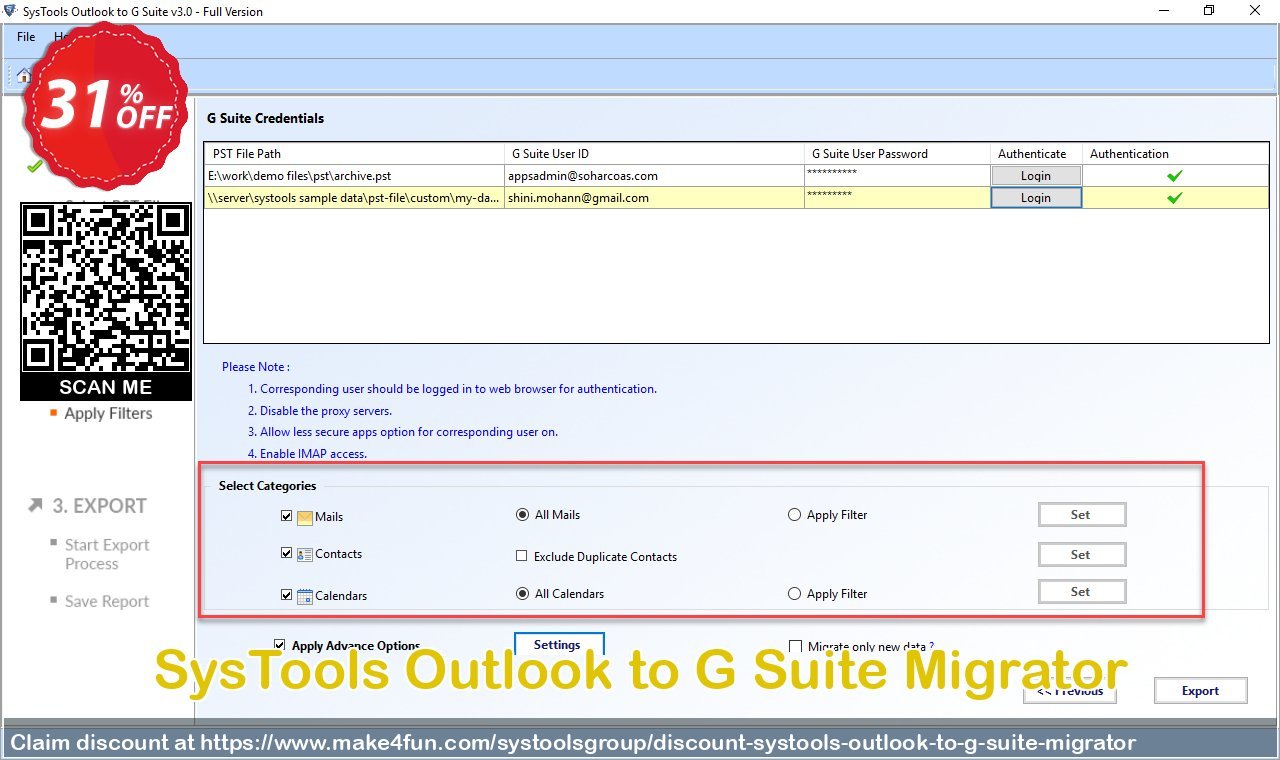Click password field for appsadmin@soharcoas.com row
This screenshot has height=760, width=1280.
897,176
